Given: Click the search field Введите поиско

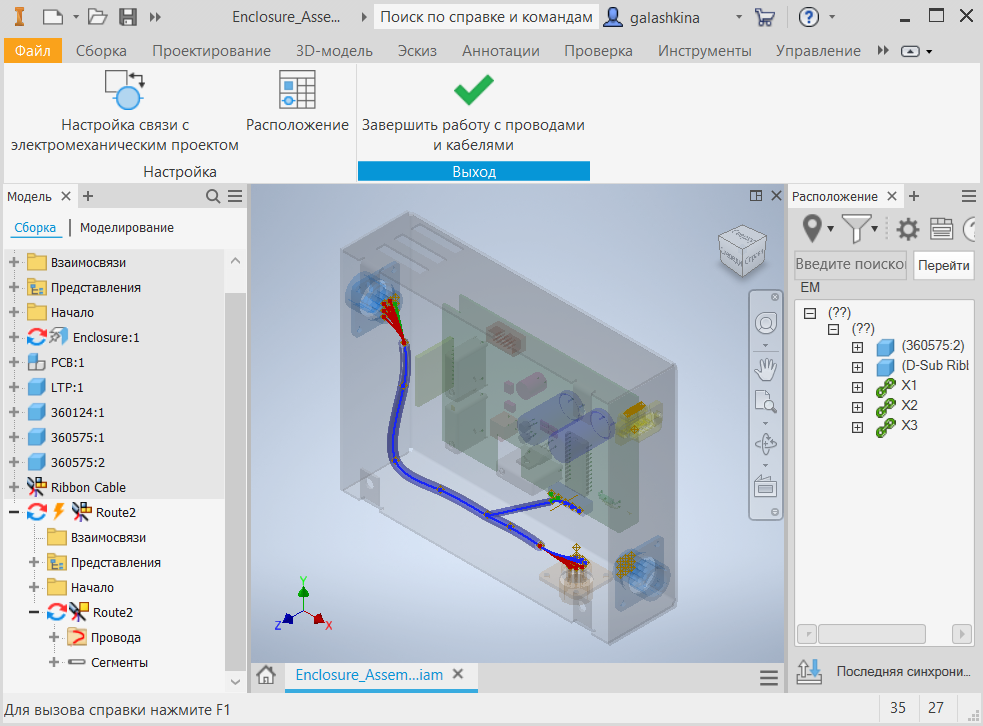Looking at the screenshot, I should coord(850,264).
